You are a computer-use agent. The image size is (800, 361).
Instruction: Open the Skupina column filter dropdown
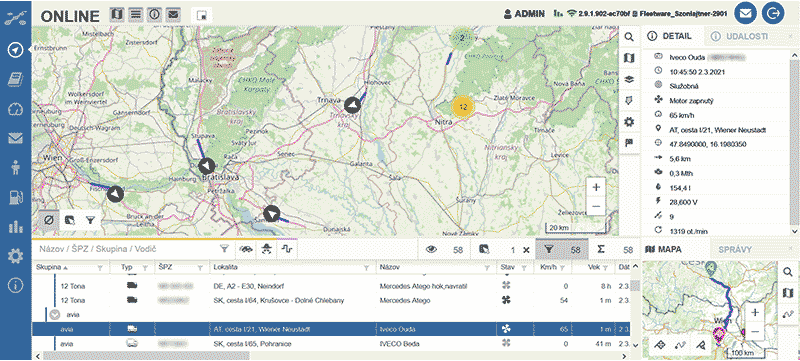(100, 267)
